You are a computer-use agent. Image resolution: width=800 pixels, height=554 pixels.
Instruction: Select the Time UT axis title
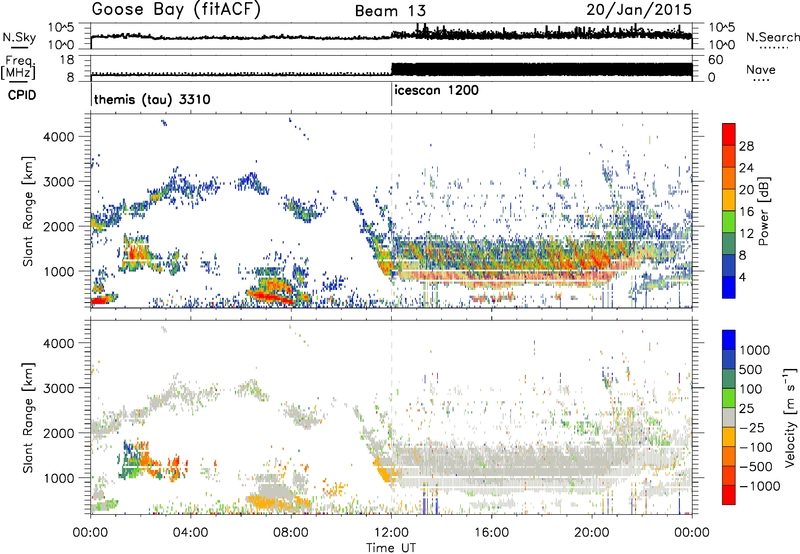[x=391, y=548]
